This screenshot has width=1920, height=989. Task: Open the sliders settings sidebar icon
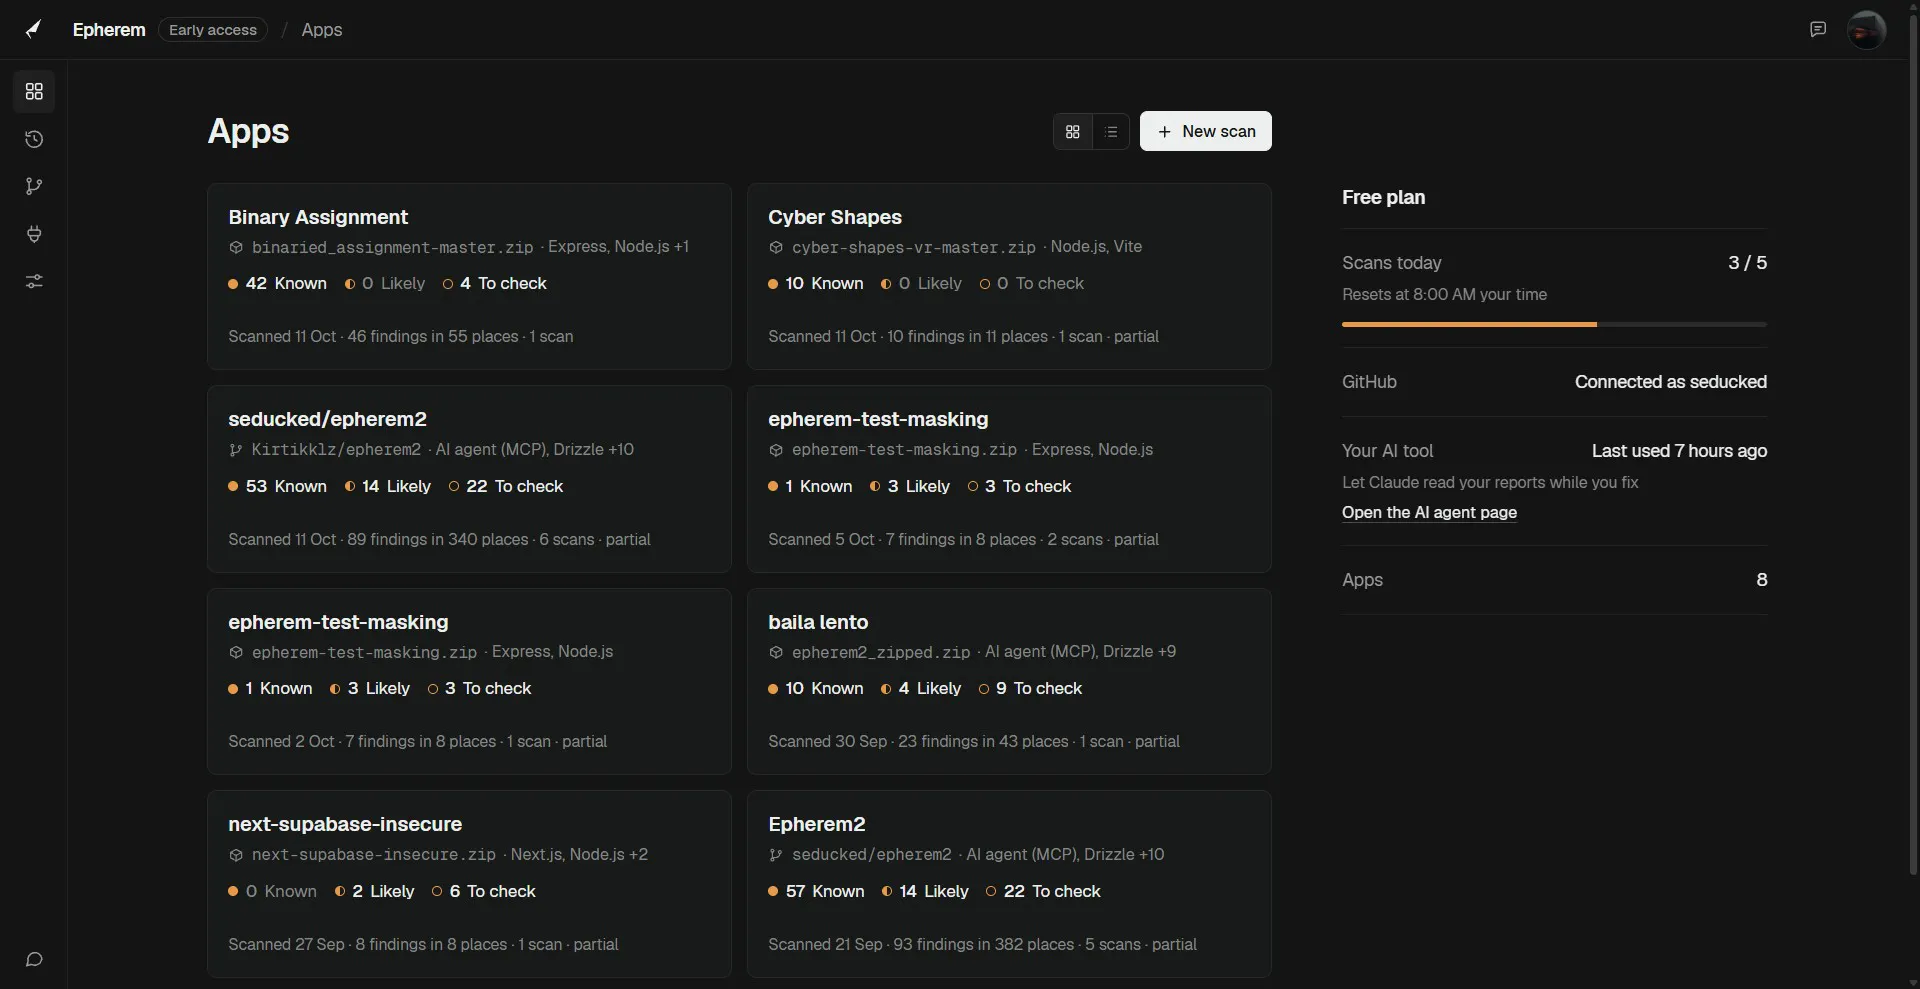click(34, 281)
